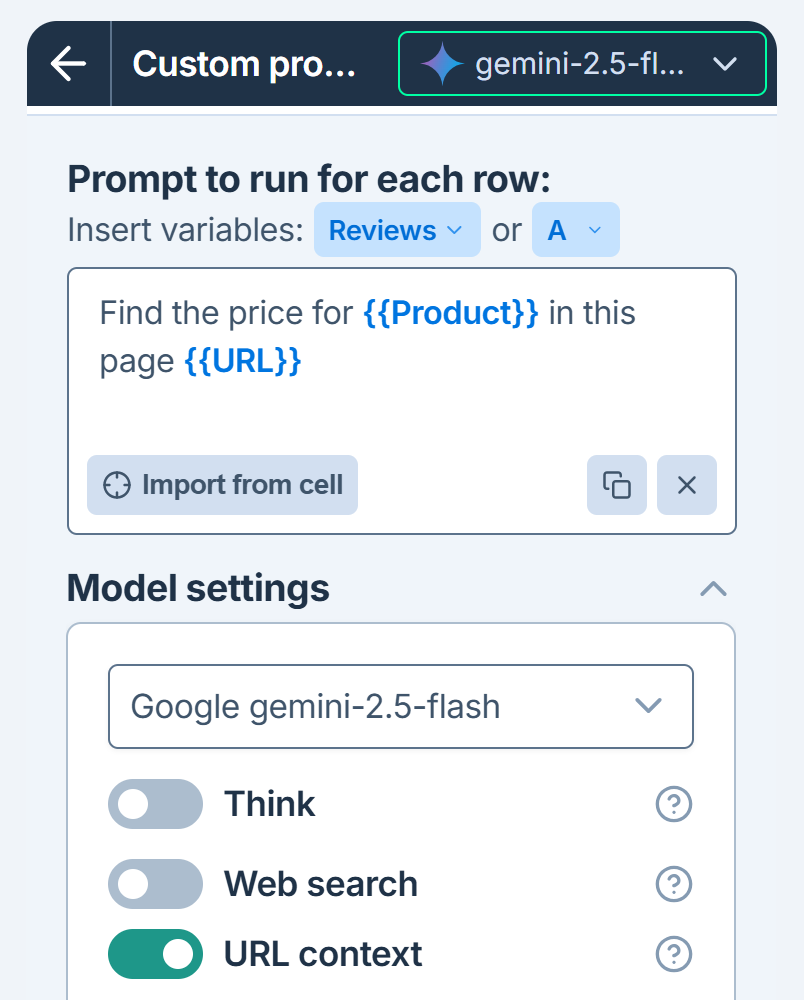The image size is (804, 1000).
Task: Open help icon next to URL context
Action: tap(674, 953)
